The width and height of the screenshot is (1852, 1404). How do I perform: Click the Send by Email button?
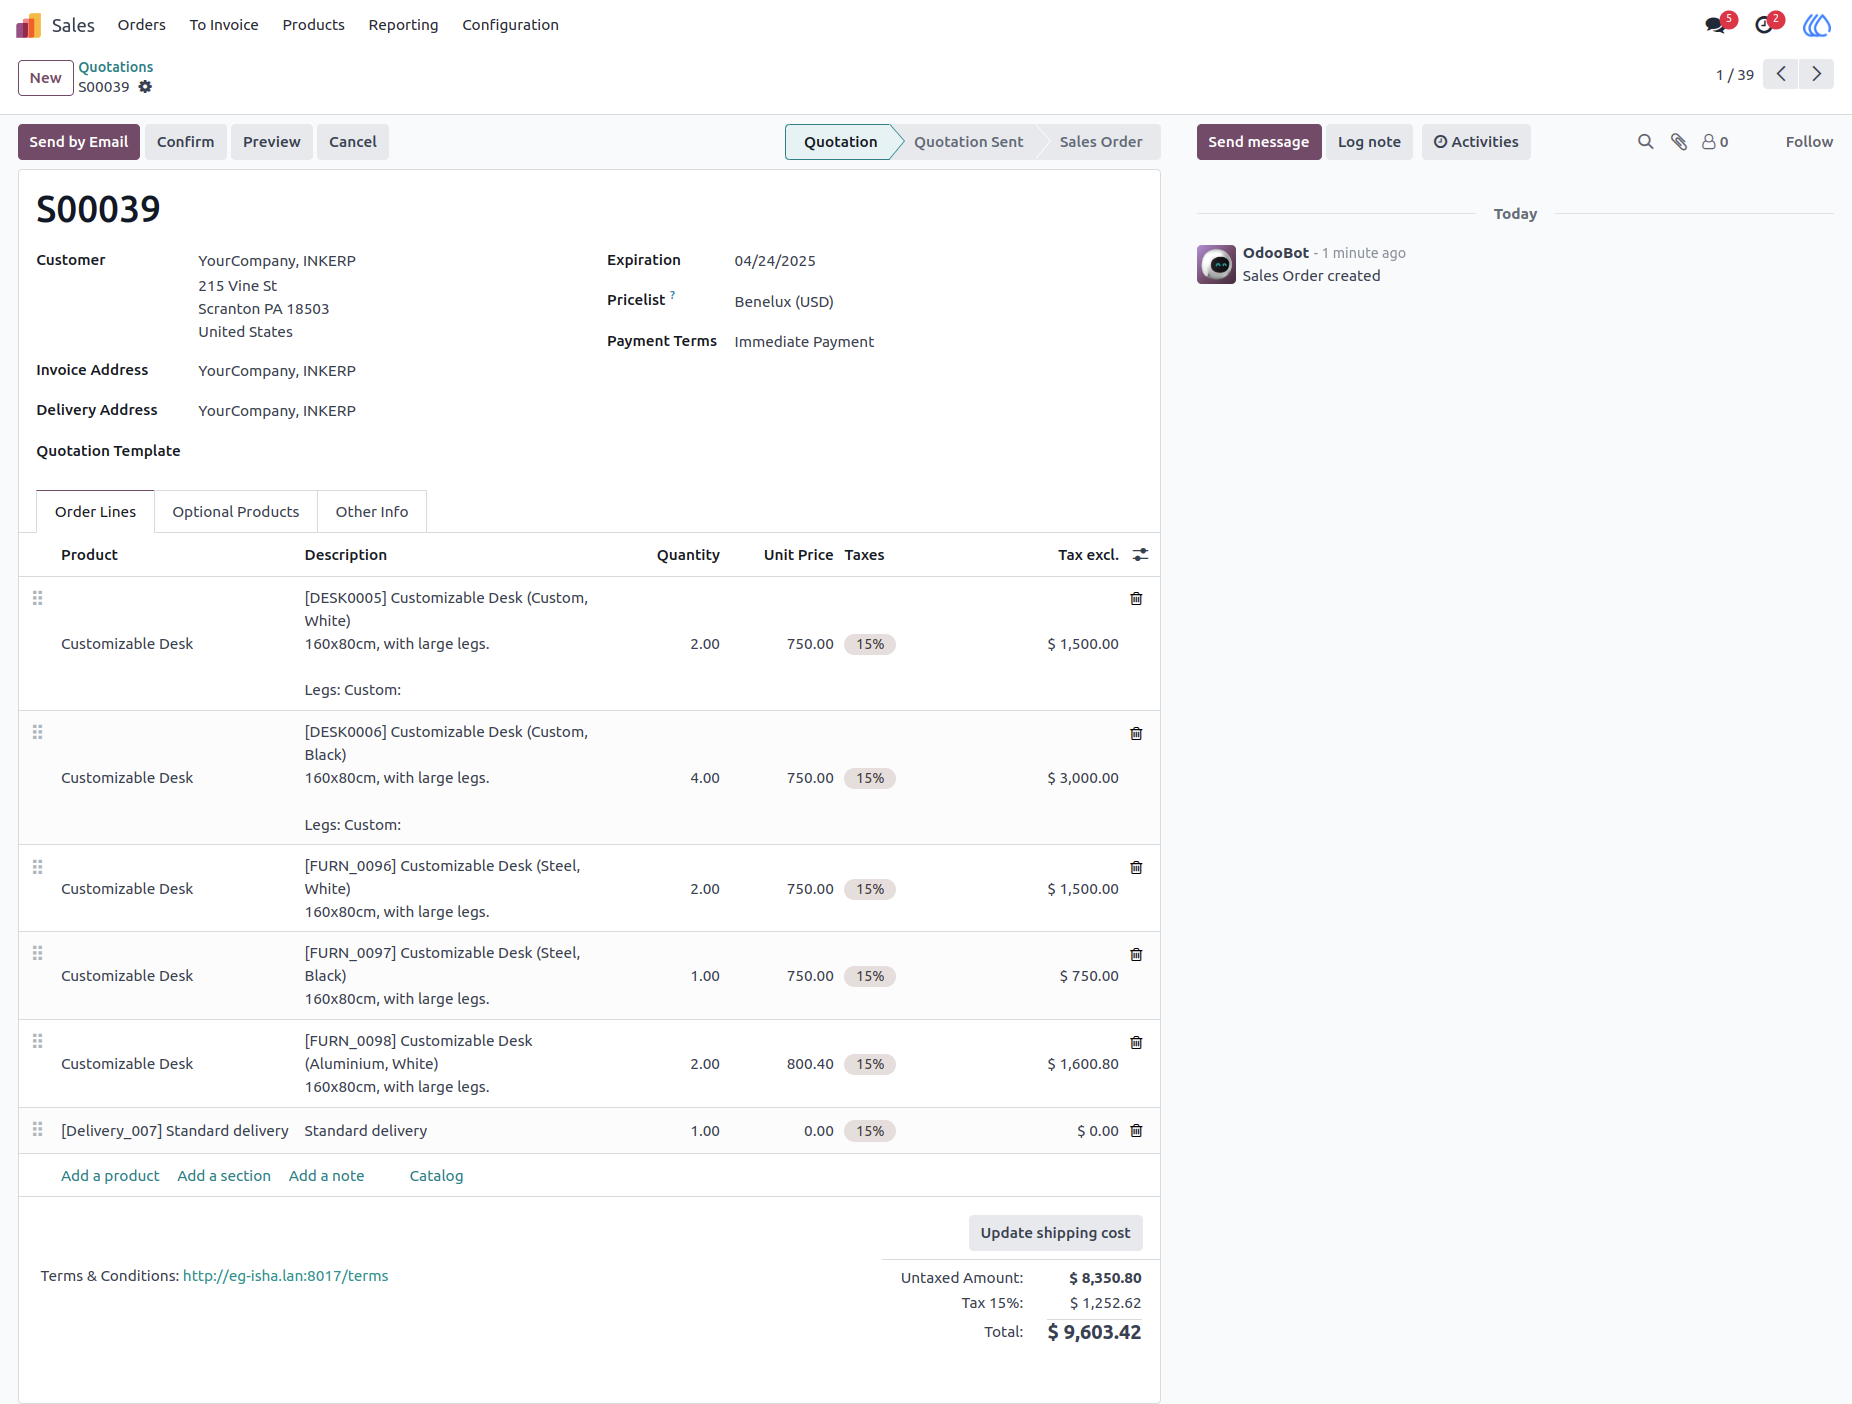(79, 142)
